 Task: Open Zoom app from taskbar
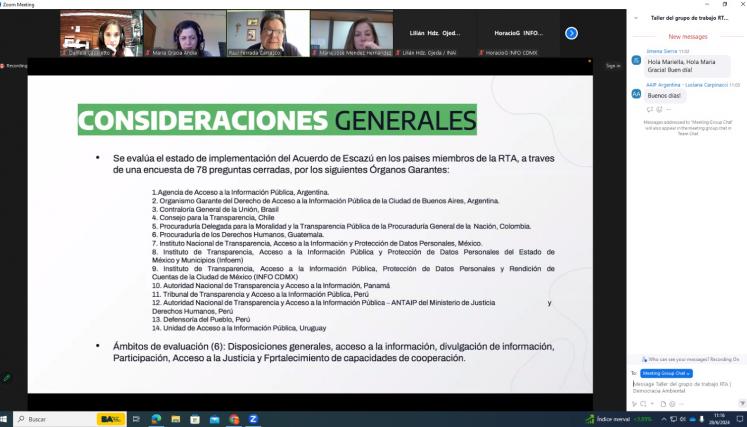coord(253,419)
